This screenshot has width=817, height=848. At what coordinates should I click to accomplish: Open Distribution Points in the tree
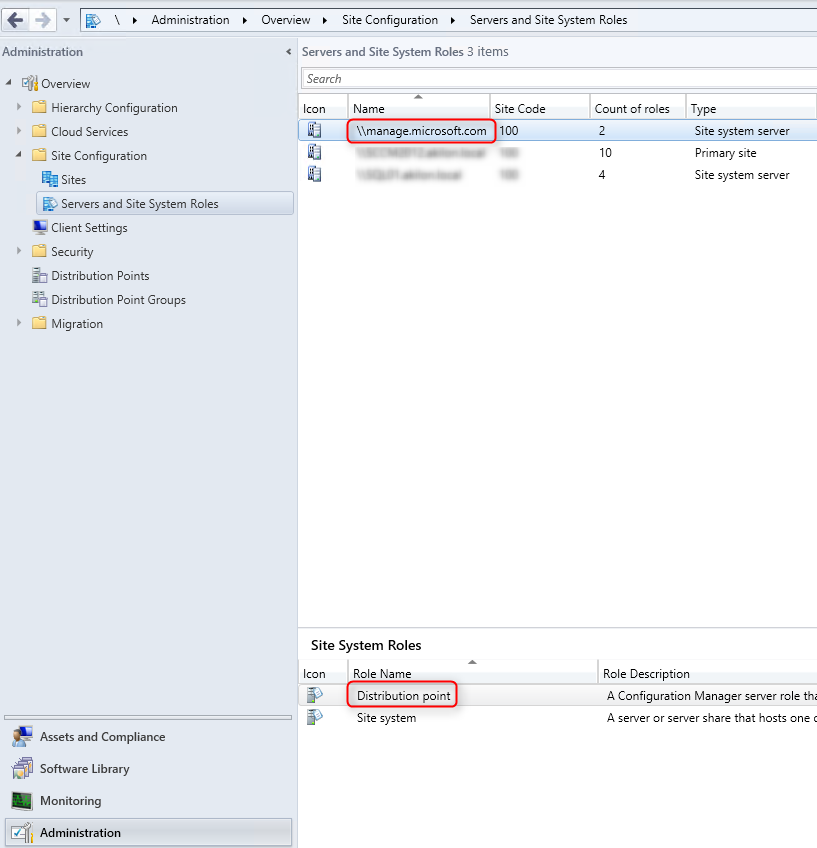[100, 276]
